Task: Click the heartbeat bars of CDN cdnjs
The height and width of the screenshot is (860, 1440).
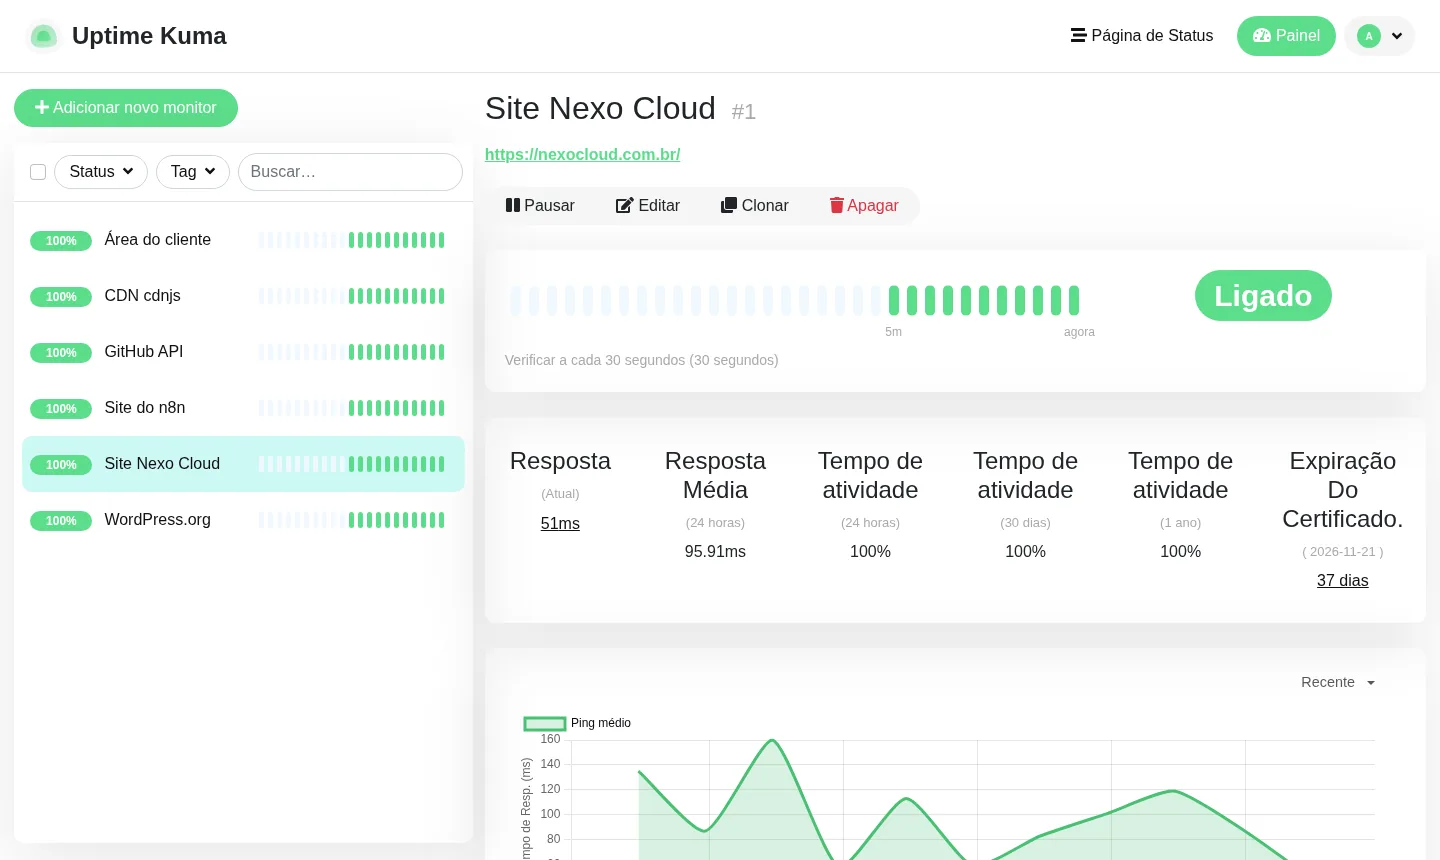Action: [352, 296]
